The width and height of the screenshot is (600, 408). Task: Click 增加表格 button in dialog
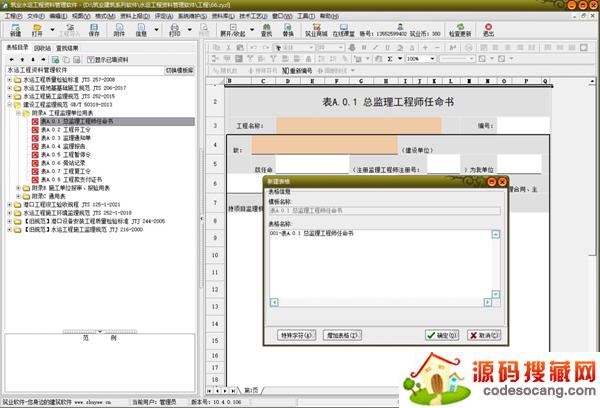[344, 334]
